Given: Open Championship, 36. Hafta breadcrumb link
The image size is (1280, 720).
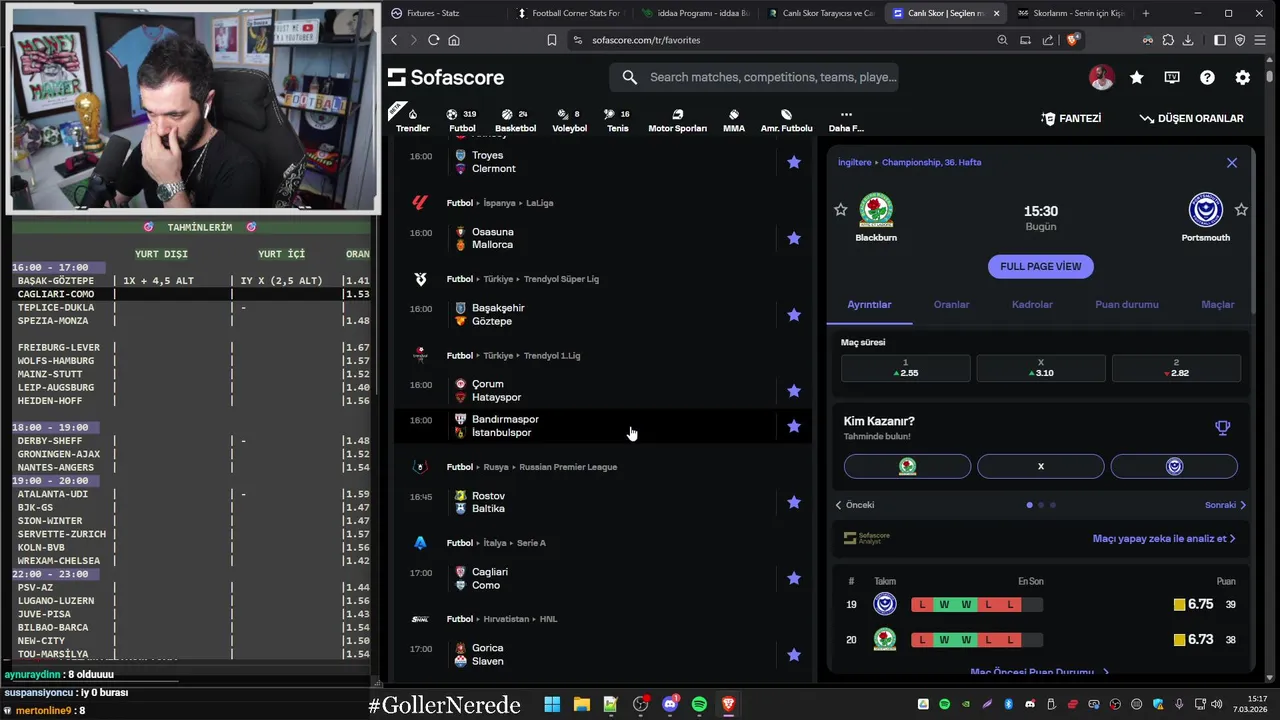Looking at the screenshot, I should point(931,162).
